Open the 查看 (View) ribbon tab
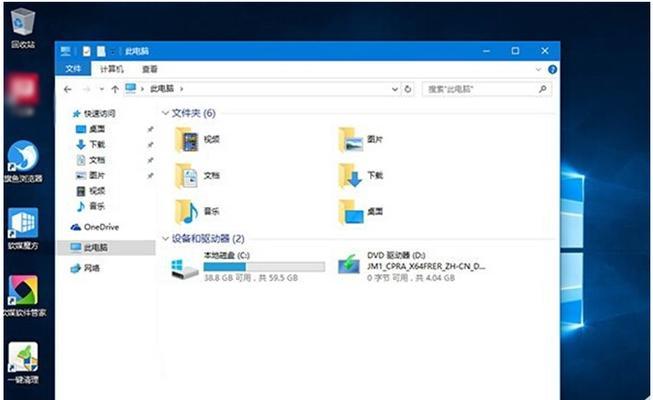Image resolution: width=653 pixels, height=400 pixels. (x=150, y=69)
